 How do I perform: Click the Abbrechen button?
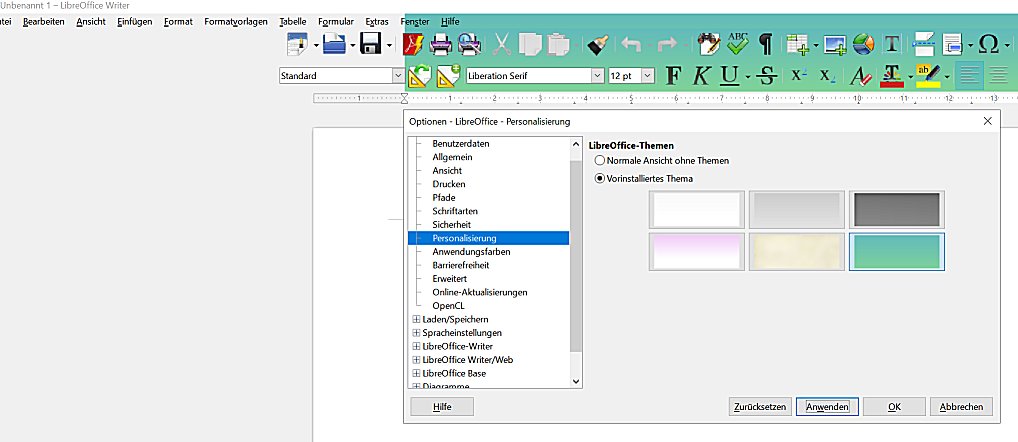(962, 407)
